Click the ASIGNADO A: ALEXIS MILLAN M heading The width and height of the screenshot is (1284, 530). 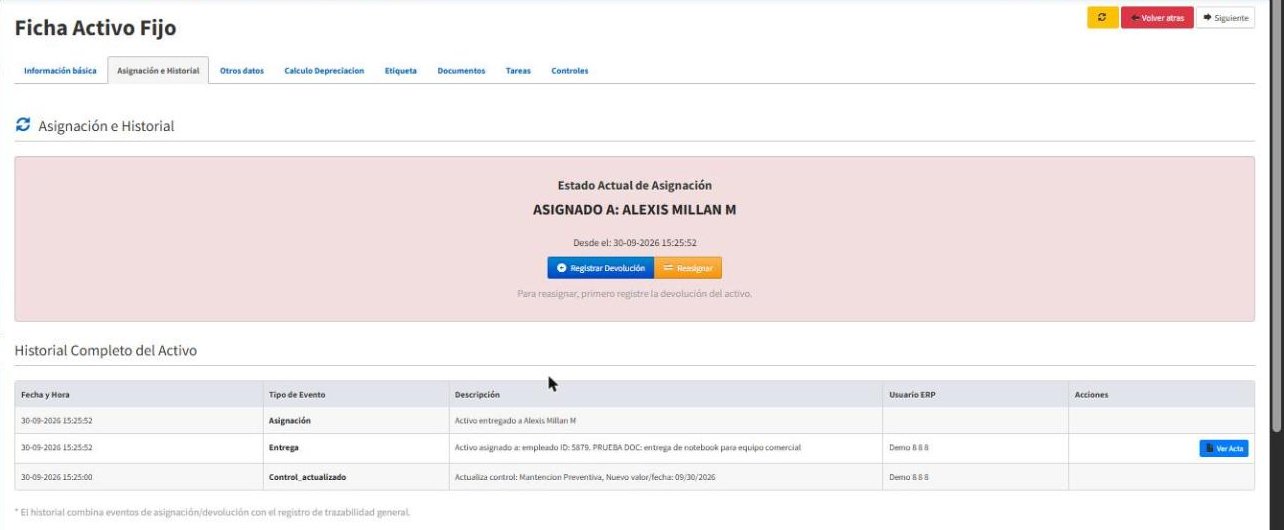(635, 210)
